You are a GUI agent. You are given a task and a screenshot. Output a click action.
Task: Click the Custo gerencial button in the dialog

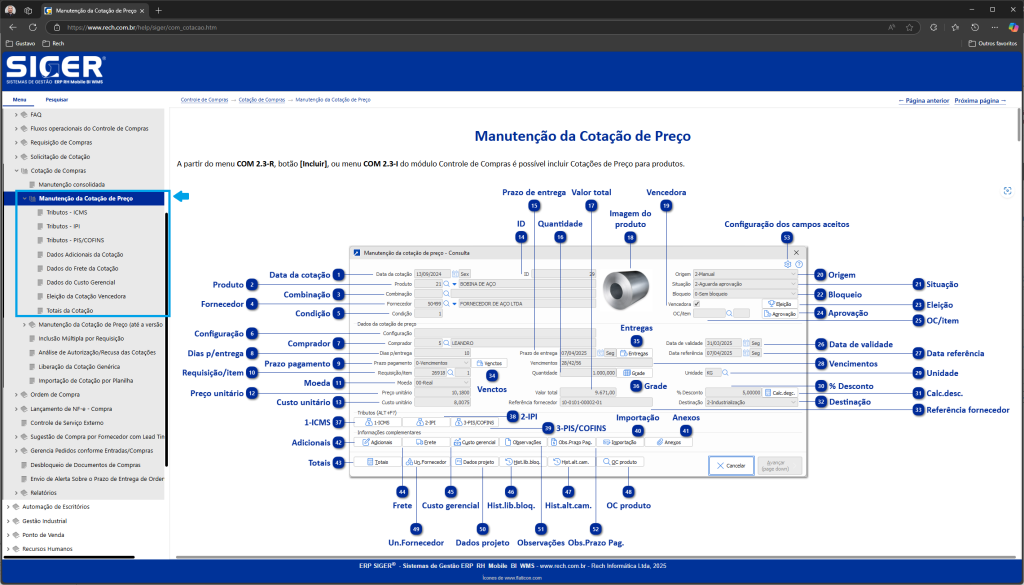pos(475,442)
